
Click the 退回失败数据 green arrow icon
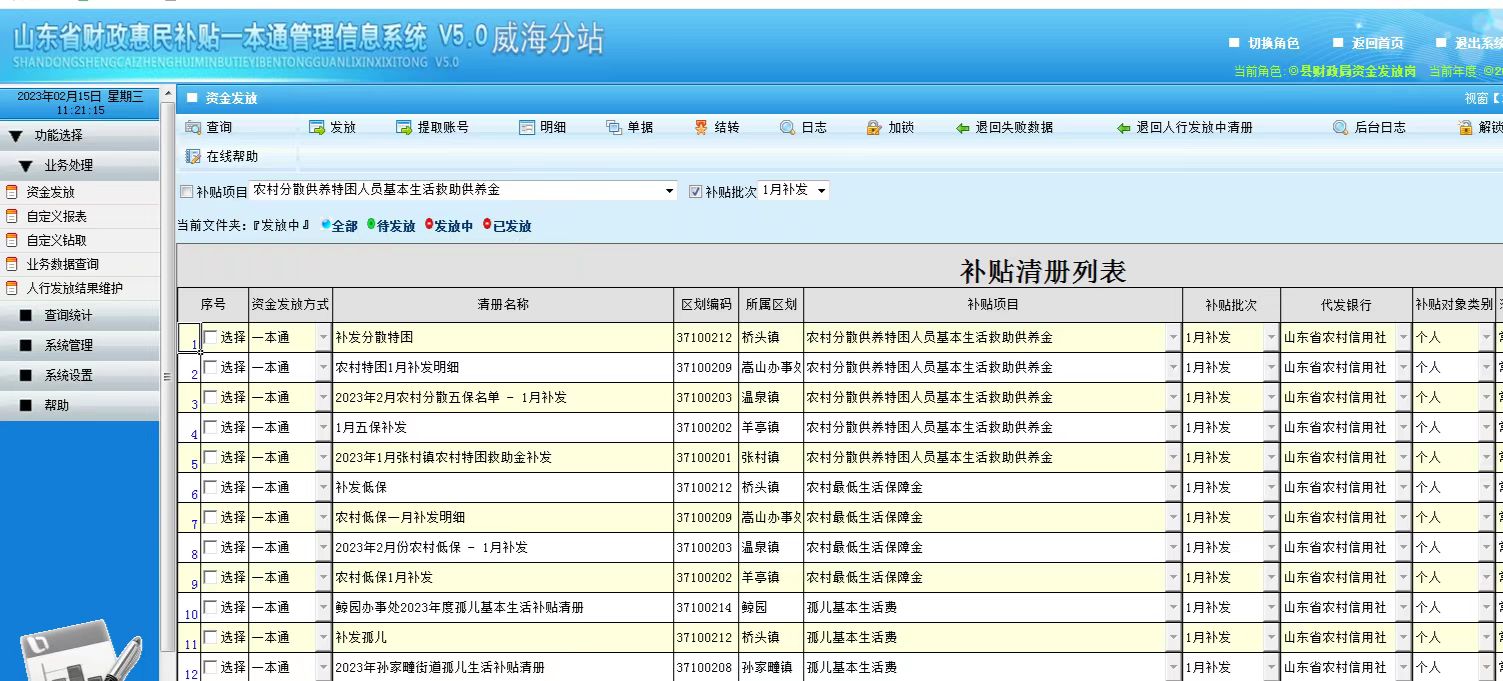[x=963, y=128]
